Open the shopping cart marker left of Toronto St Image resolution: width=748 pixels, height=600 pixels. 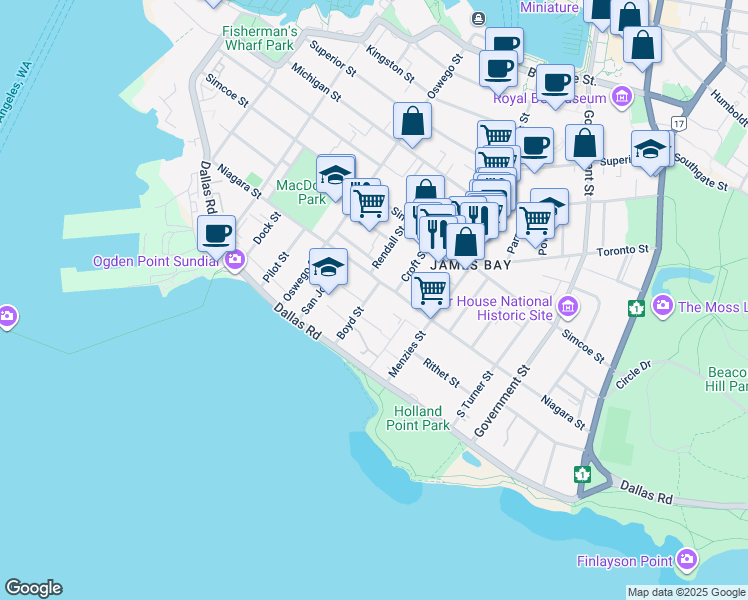pos(536,223)
